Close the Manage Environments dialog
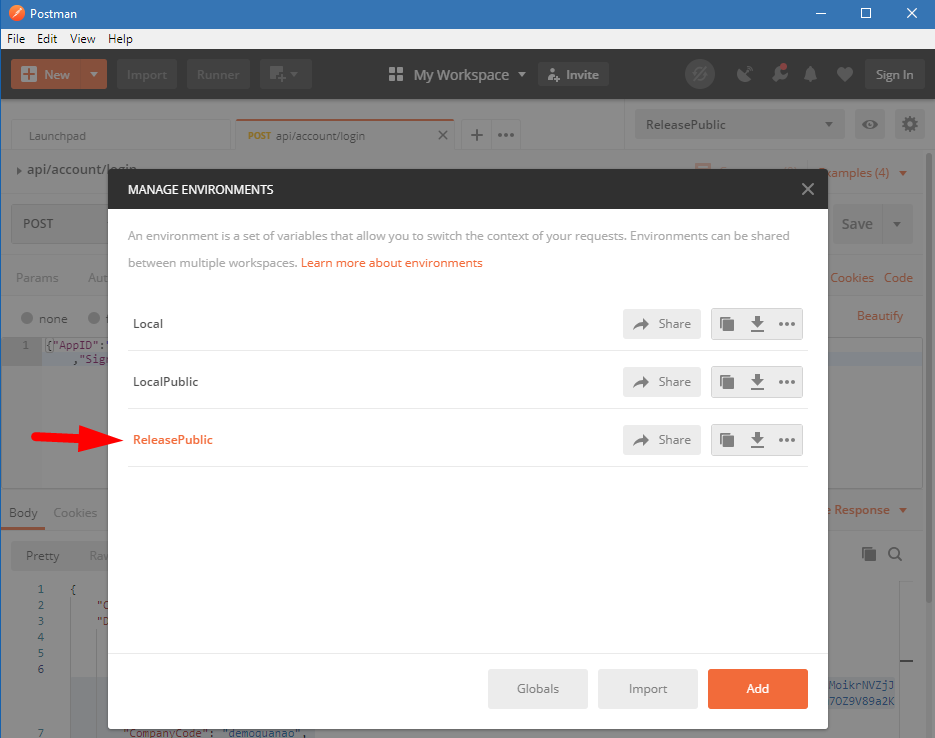 click(807, 189)
